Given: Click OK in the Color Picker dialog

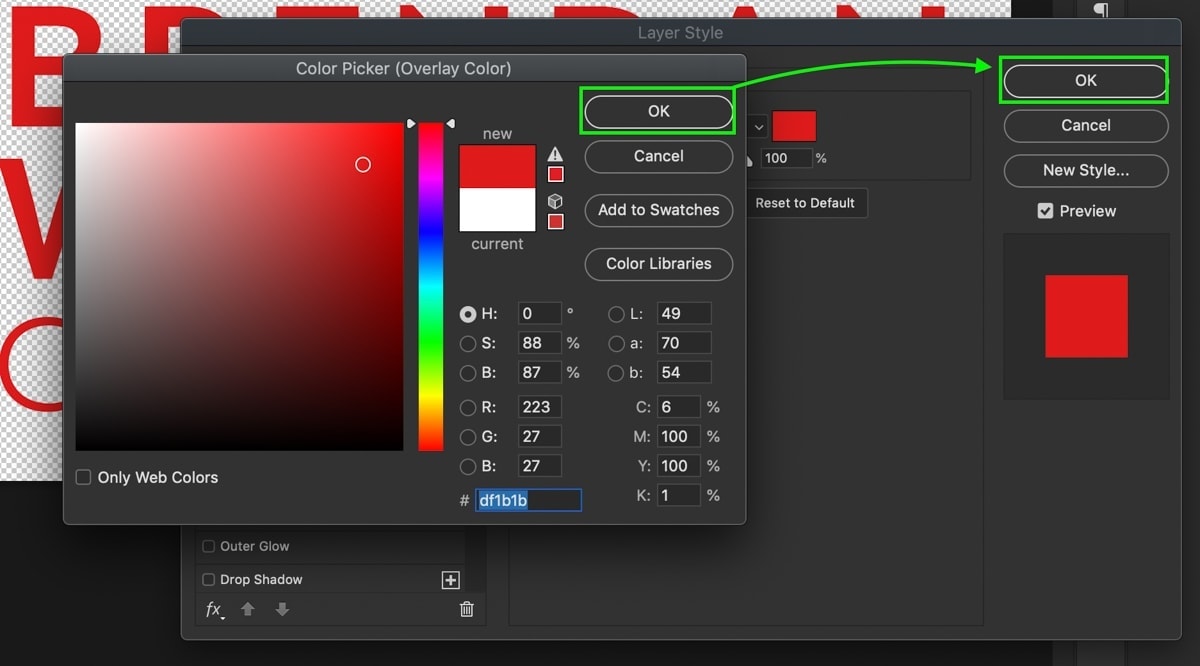Looking at the screenshot, I should pos(659,111).
